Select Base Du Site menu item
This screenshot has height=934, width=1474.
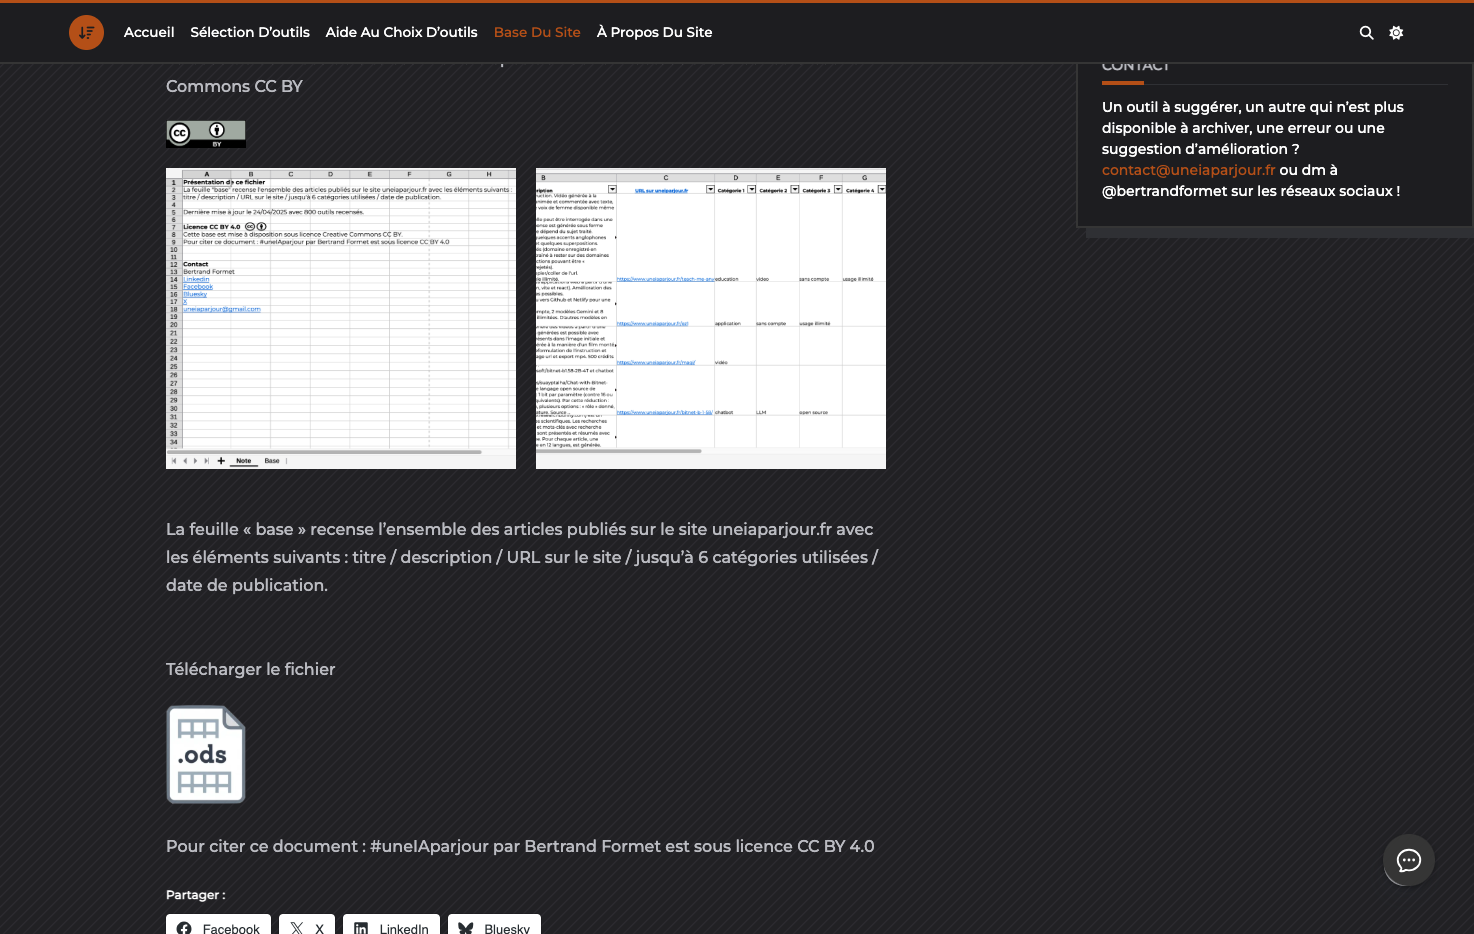(537, 32)
